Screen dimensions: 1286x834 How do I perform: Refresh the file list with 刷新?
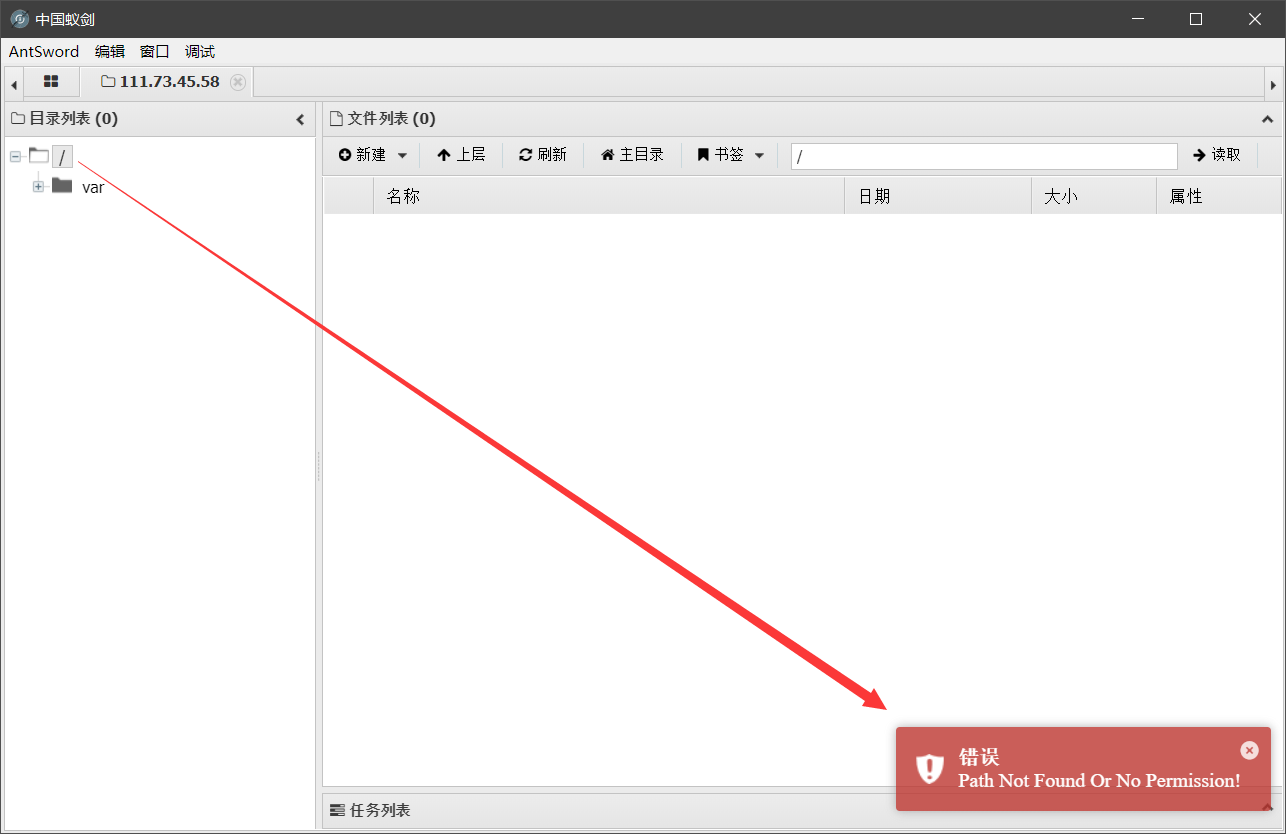click(x=543, y=155)
